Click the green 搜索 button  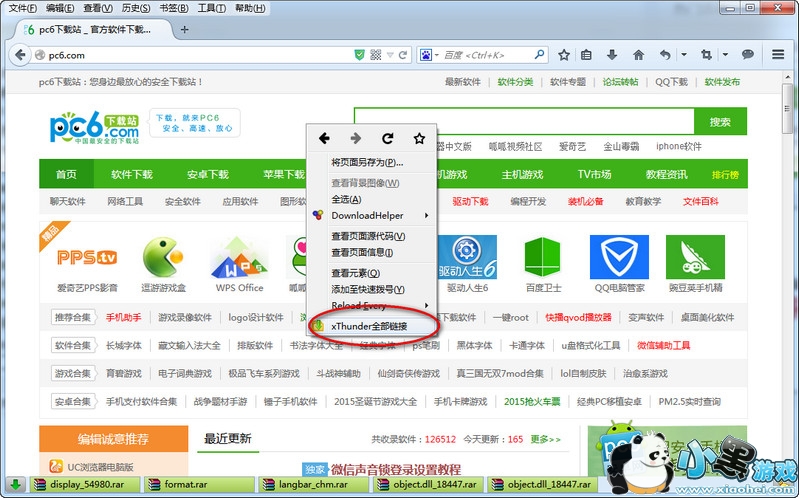[x=720, y=121]
